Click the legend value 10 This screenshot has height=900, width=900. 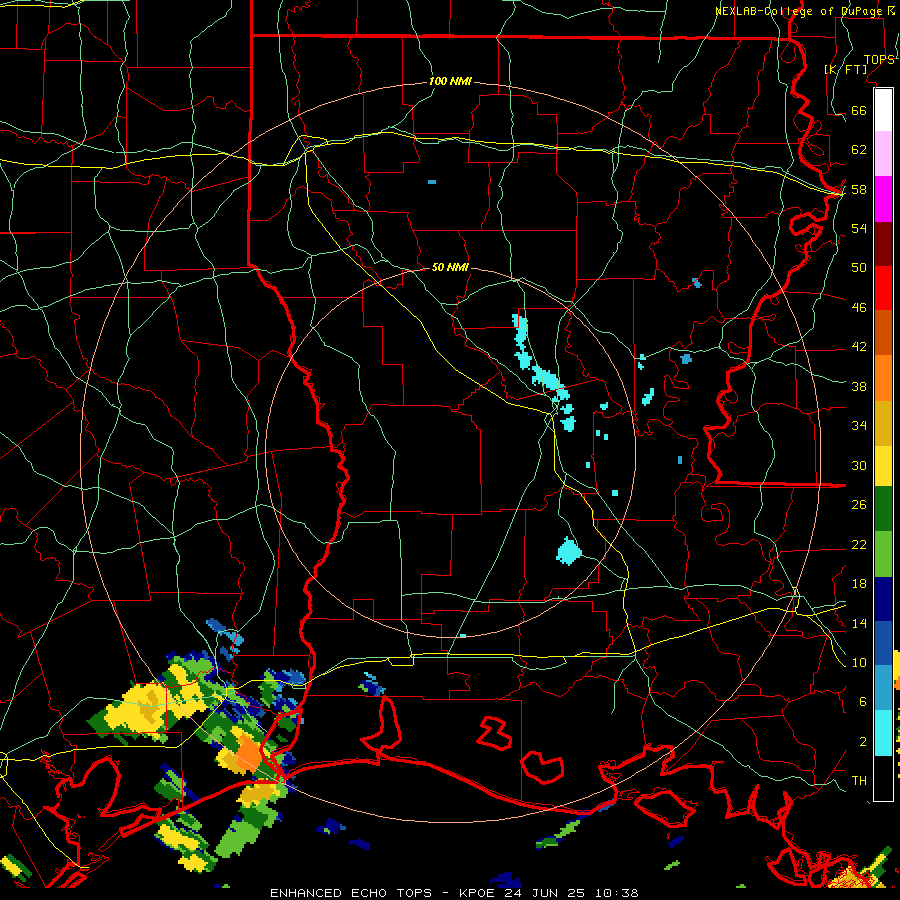(859, 663)
